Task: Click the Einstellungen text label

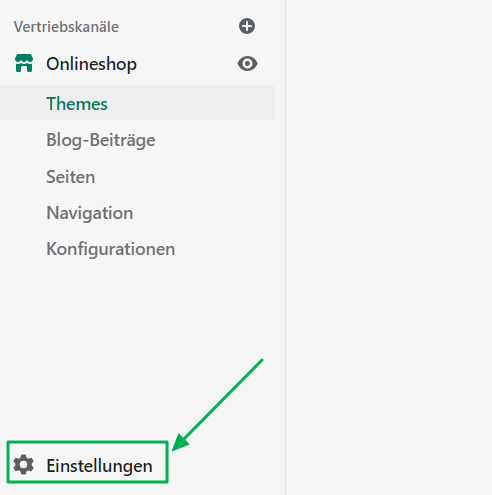Action: point(99,465)
